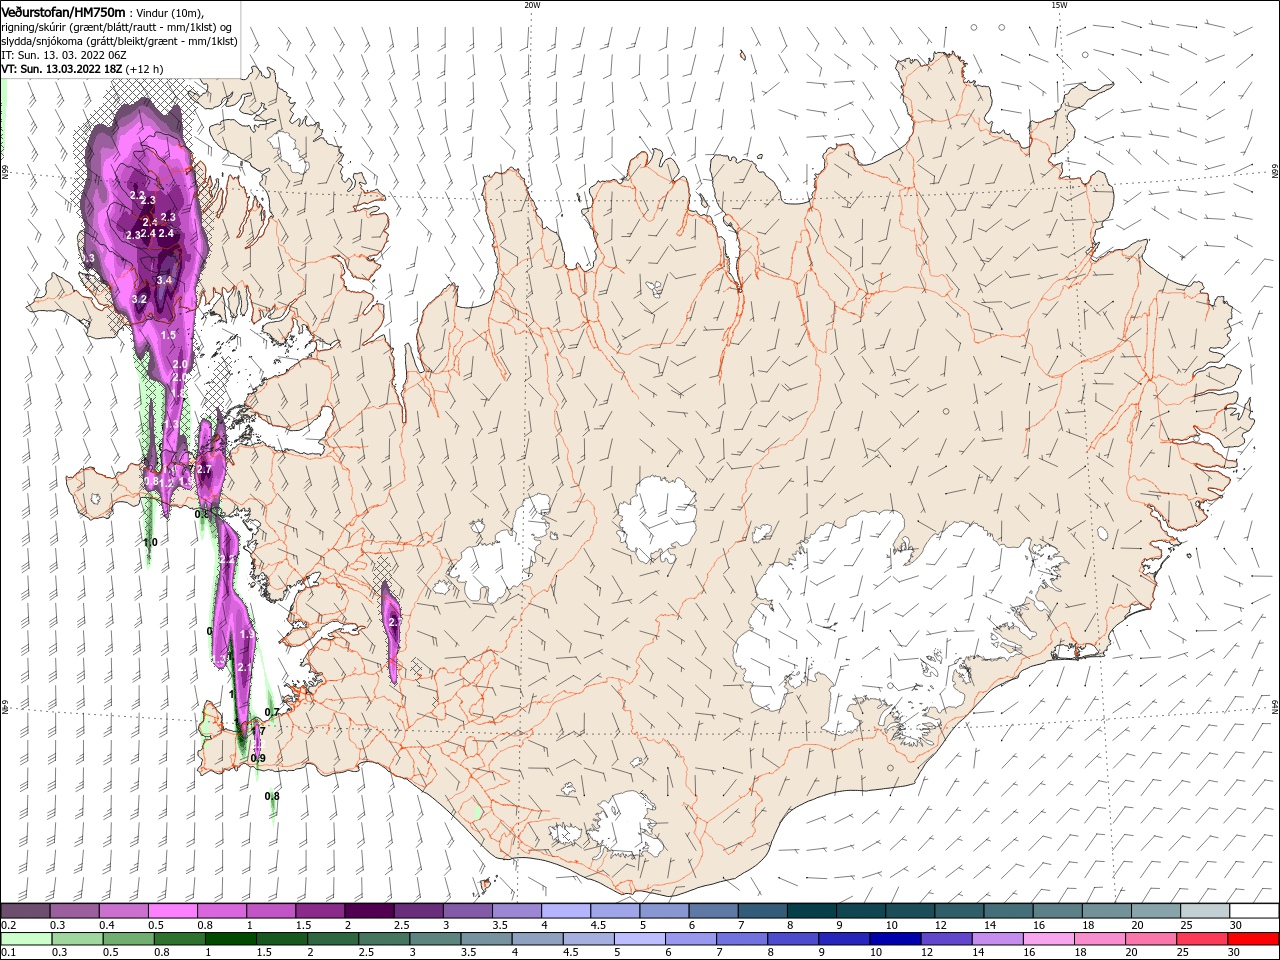Click the 'Veðurstofan/HM750m' title text

pyautogui.click(x=63, y=12)
